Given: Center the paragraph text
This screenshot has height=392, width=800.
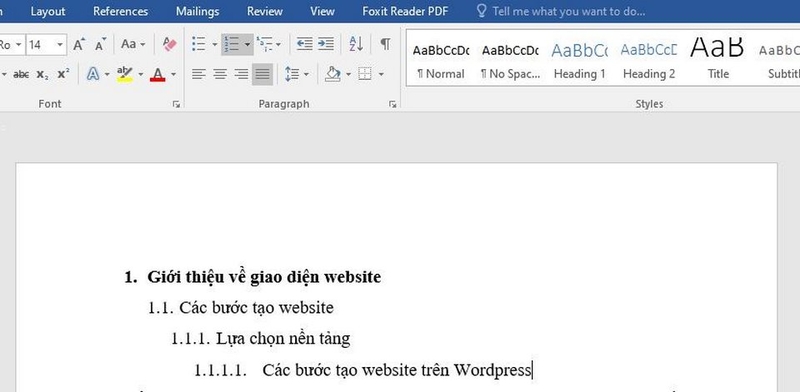Looking at the screenshot, I should (x=220, y=75).
